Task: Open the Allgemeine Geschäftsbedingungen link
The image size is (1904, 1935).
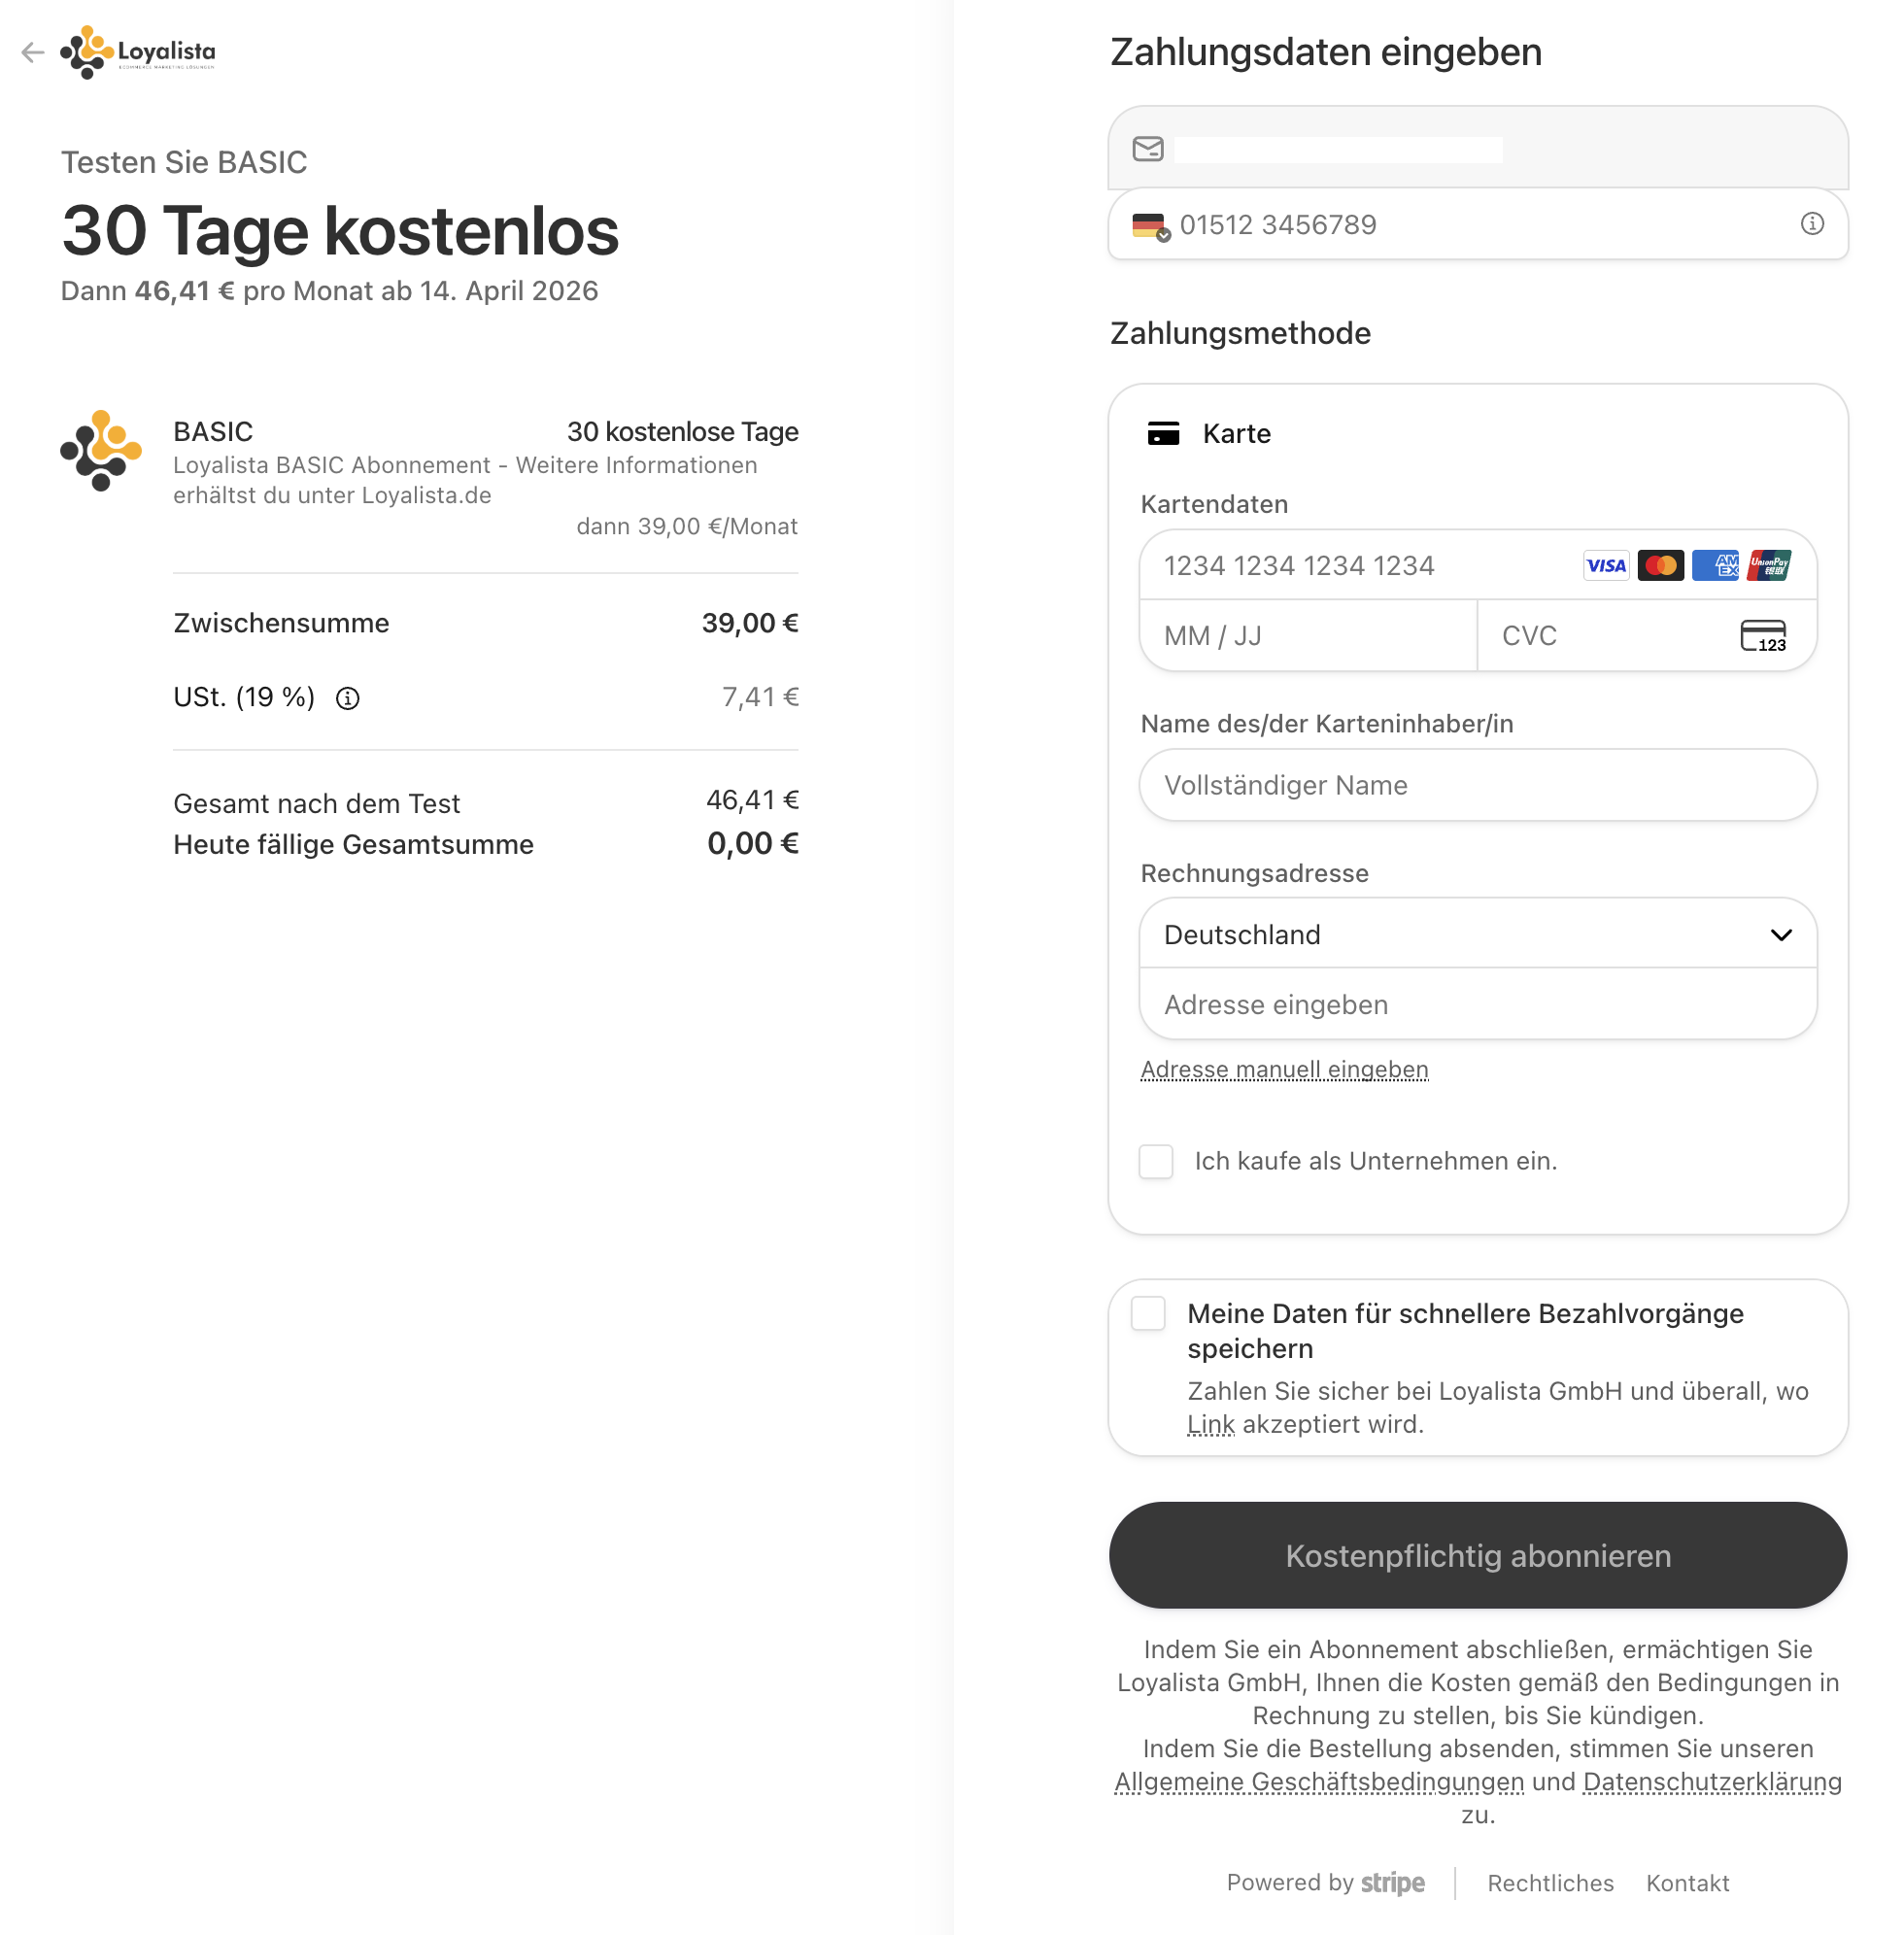Action: 1319,1782
